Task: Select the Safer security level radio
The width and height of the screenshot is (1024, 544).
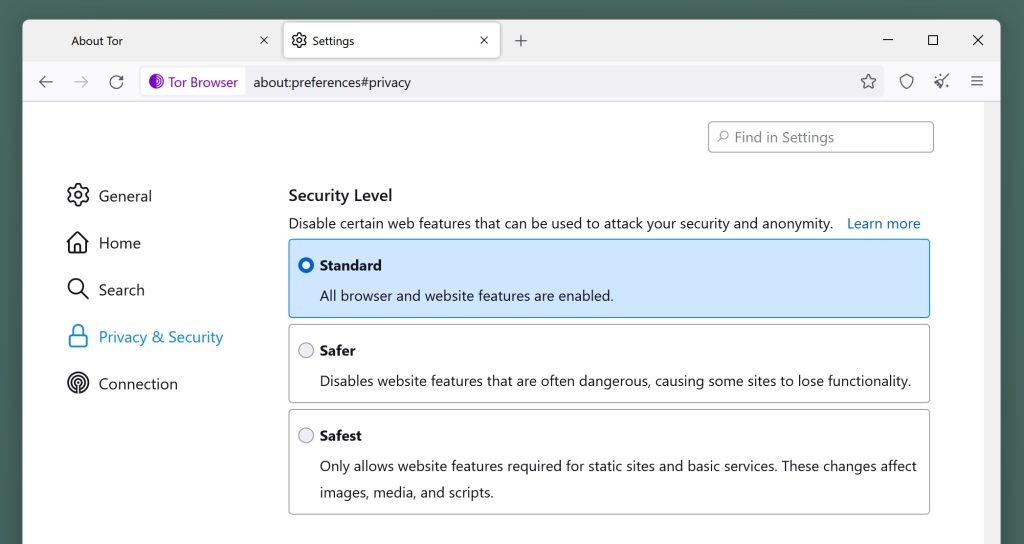Action: point(306,351)
